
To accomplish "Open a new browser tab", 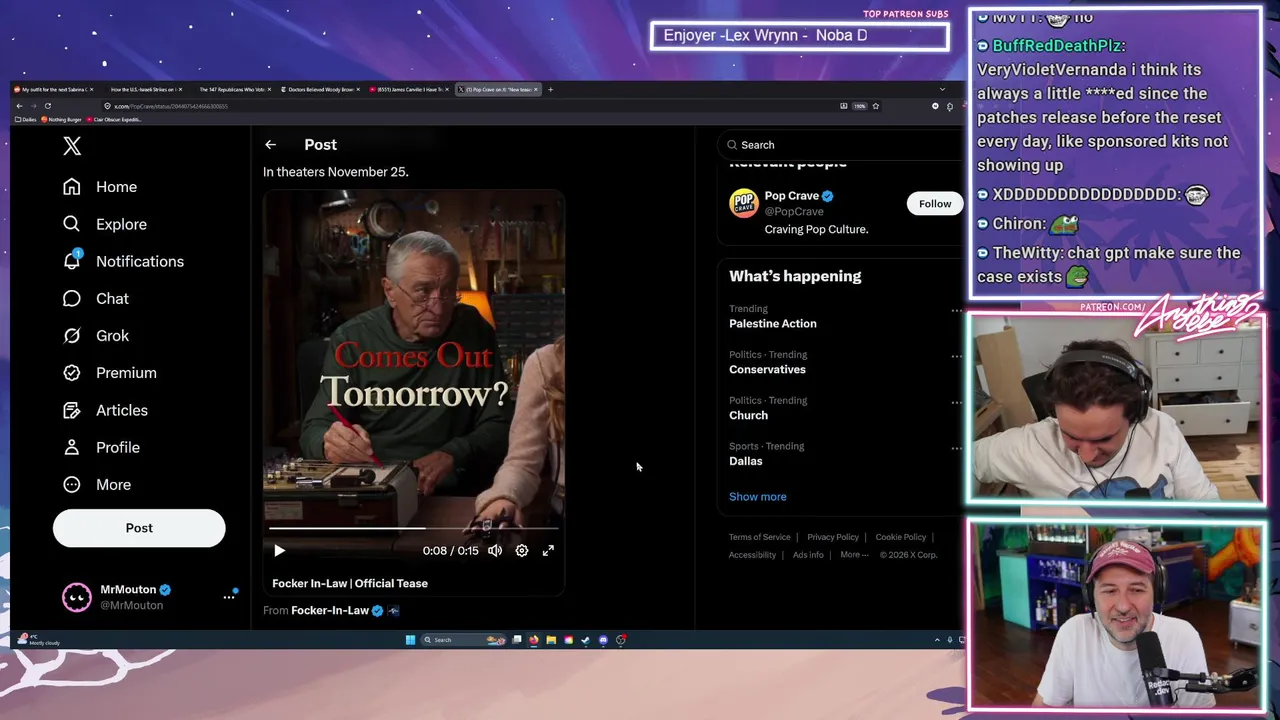I will coord(550,89).
